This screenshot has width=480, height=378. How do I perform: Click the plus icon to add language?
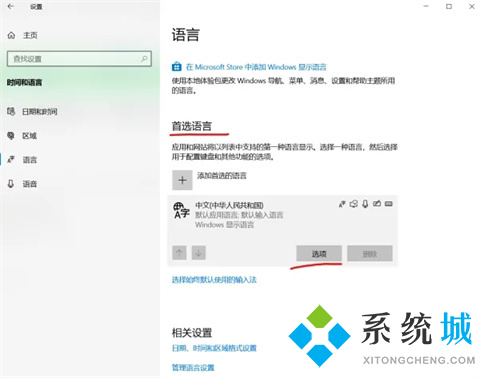tap(182, 180)
